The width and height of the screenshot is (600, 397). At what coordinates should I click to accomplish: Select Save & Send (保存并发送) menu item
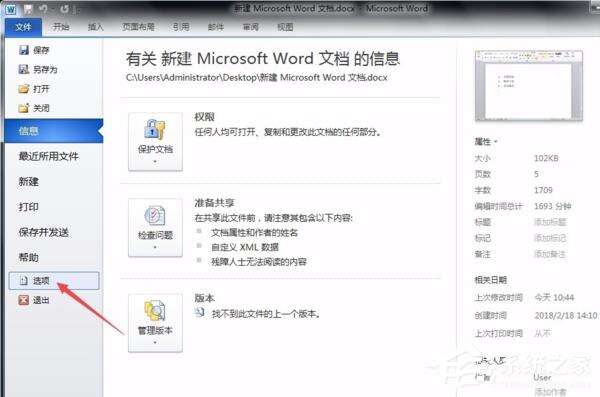44,232
